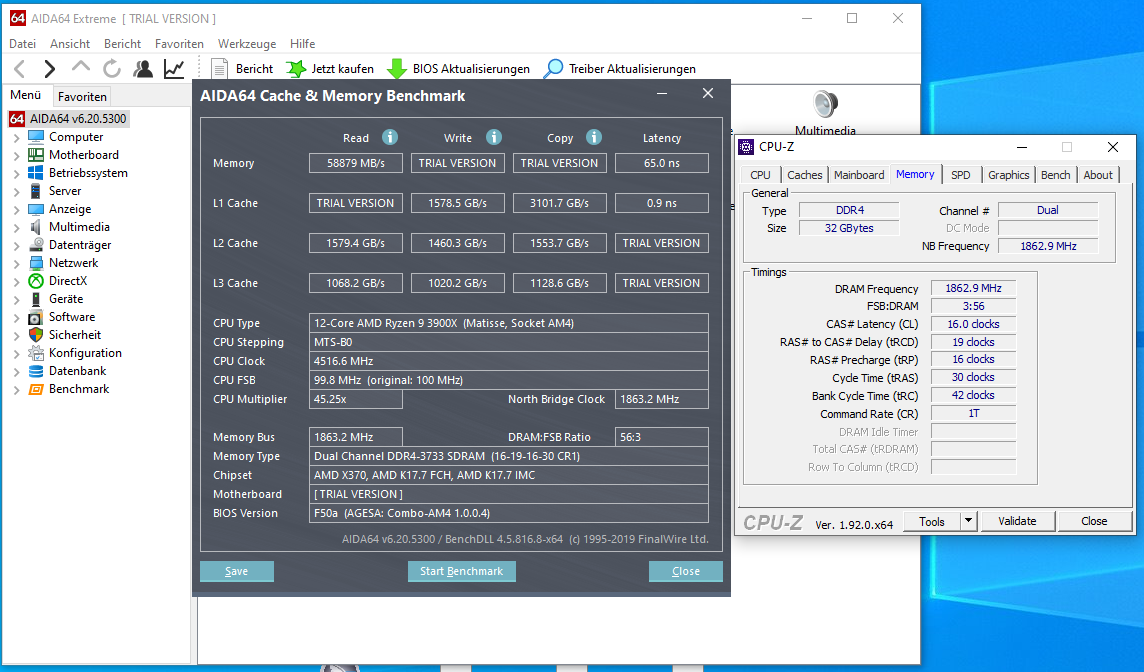Click the Computer monitor icon in tree

(x=36, y=136)
